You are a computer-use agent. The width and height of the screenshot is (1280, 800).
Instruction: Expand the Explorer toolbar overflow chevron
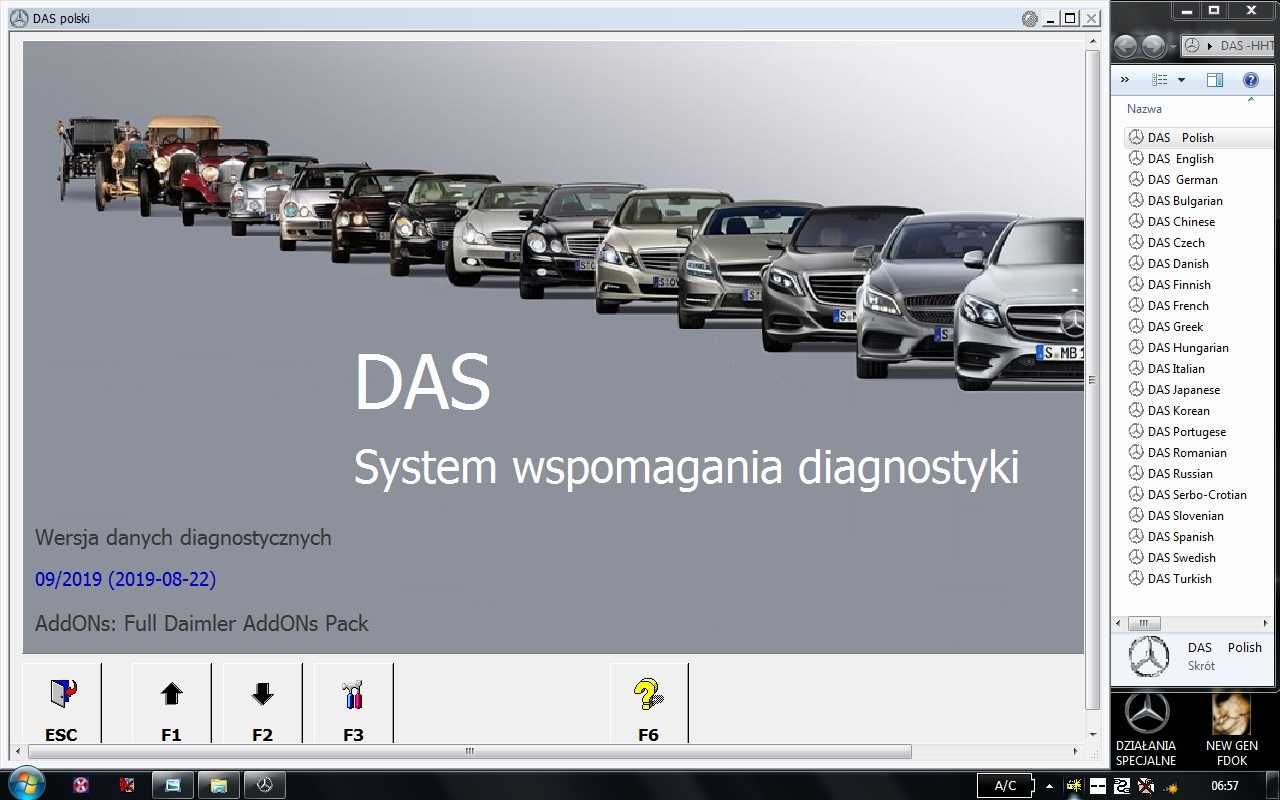[x=1125, y=80]
